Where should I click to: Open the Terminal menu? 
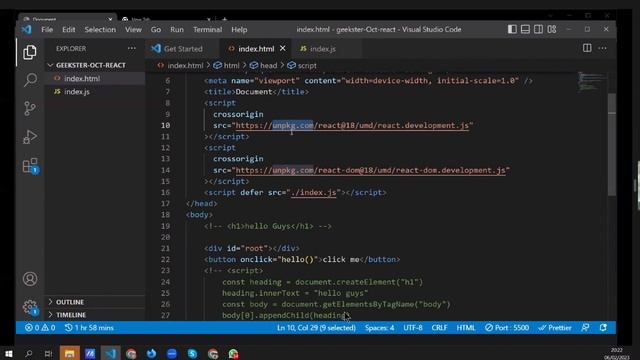tap(207, 29)
